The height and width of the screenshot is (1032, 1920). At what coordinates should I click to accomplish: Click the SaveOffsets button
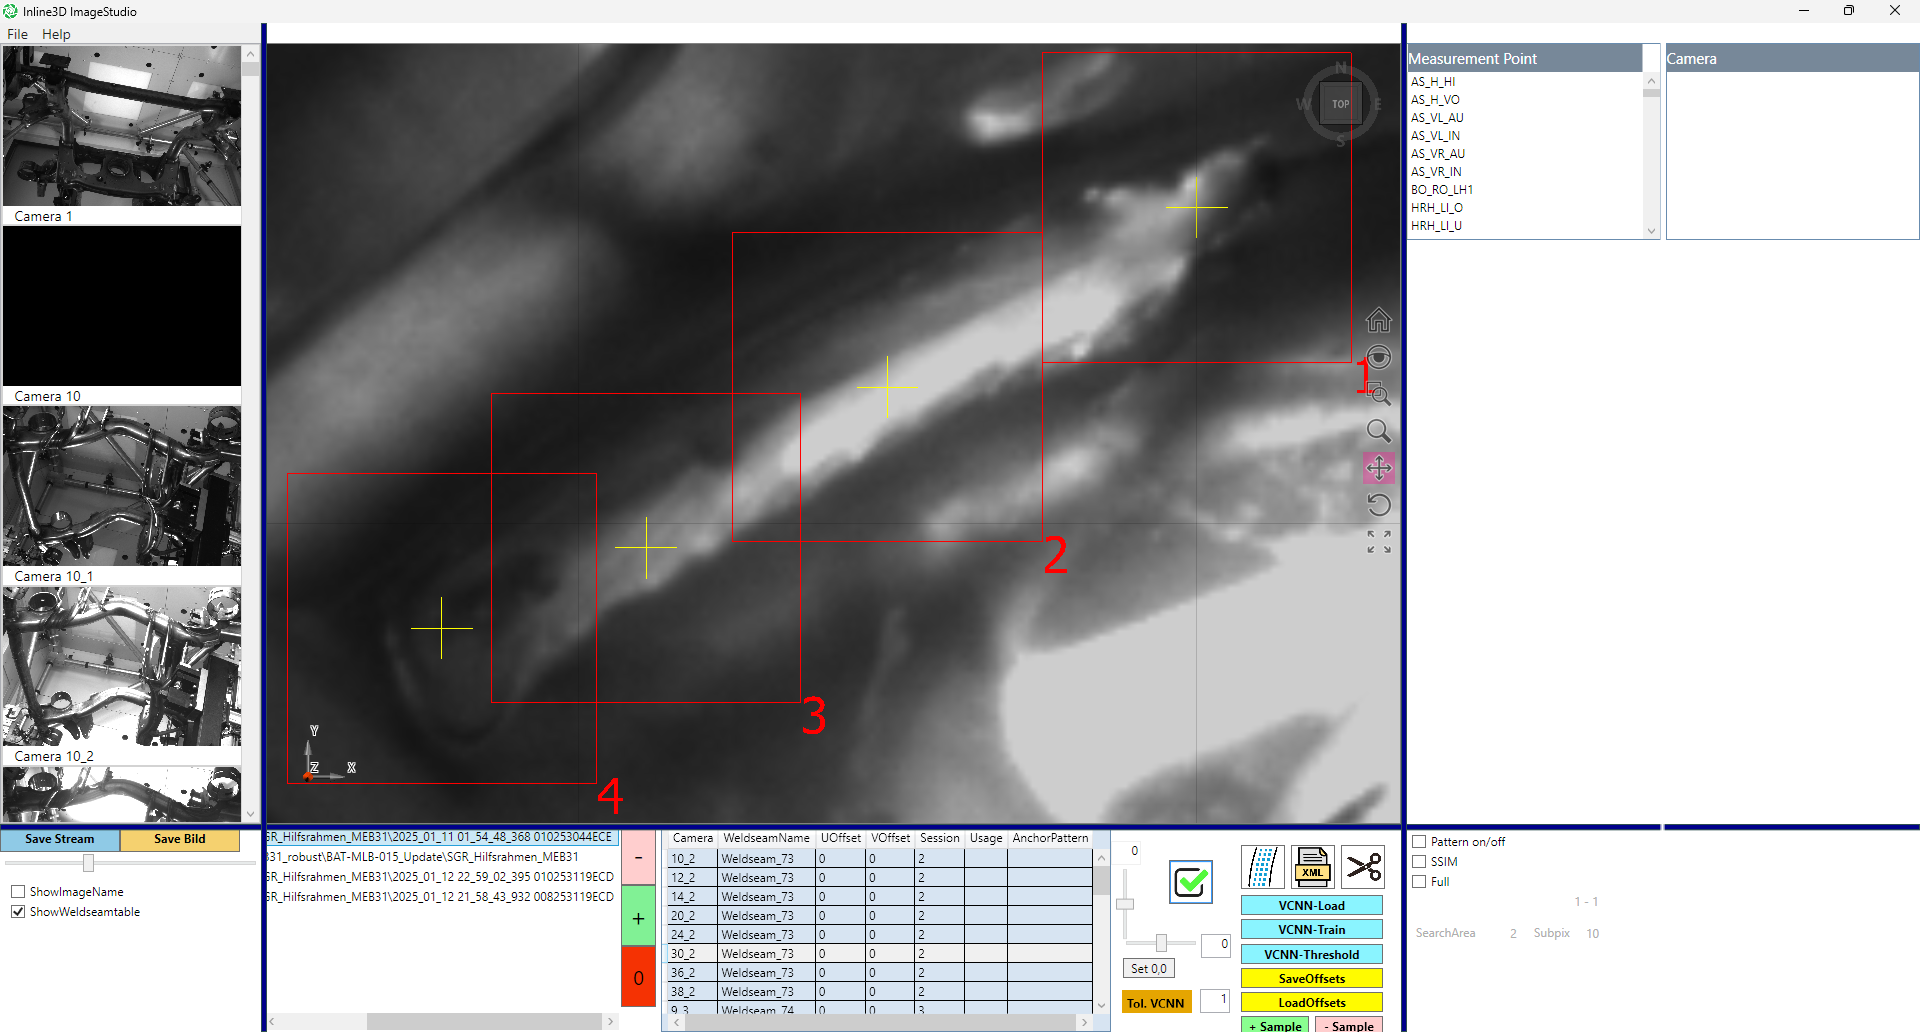[1311, 979]
